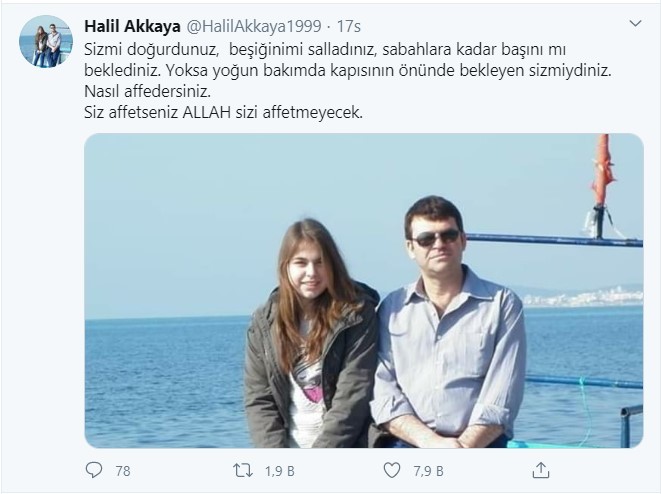Expand the tweet options chevron menu
The image size is (661, 494).
click(635, 24)
